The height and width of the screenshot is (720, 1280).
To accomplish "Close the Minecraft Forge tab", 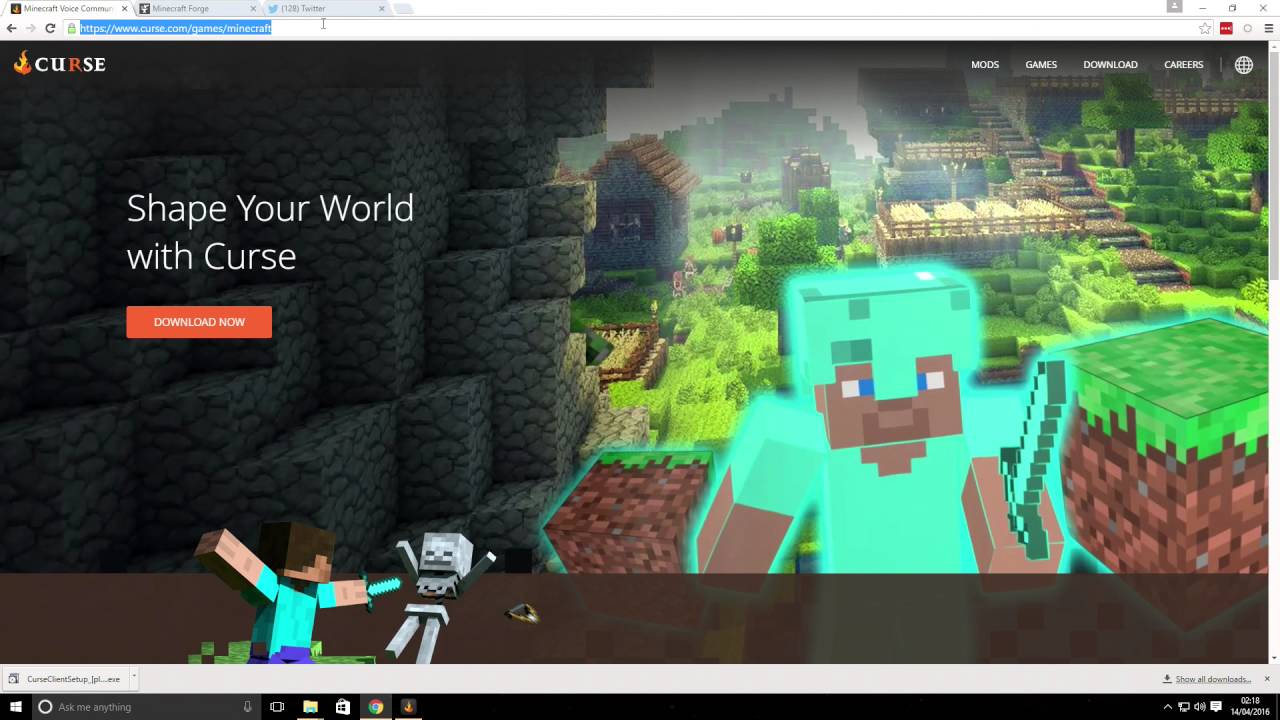I will click(252, 8).
